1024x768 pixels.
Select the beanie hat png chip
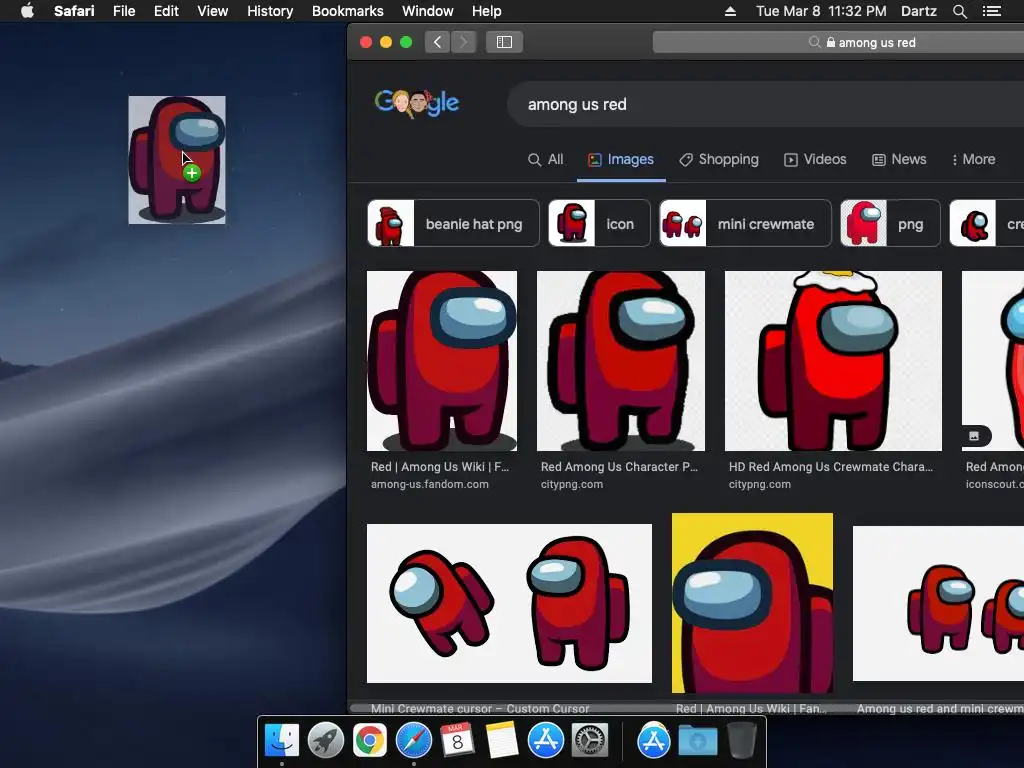[453, 223]
